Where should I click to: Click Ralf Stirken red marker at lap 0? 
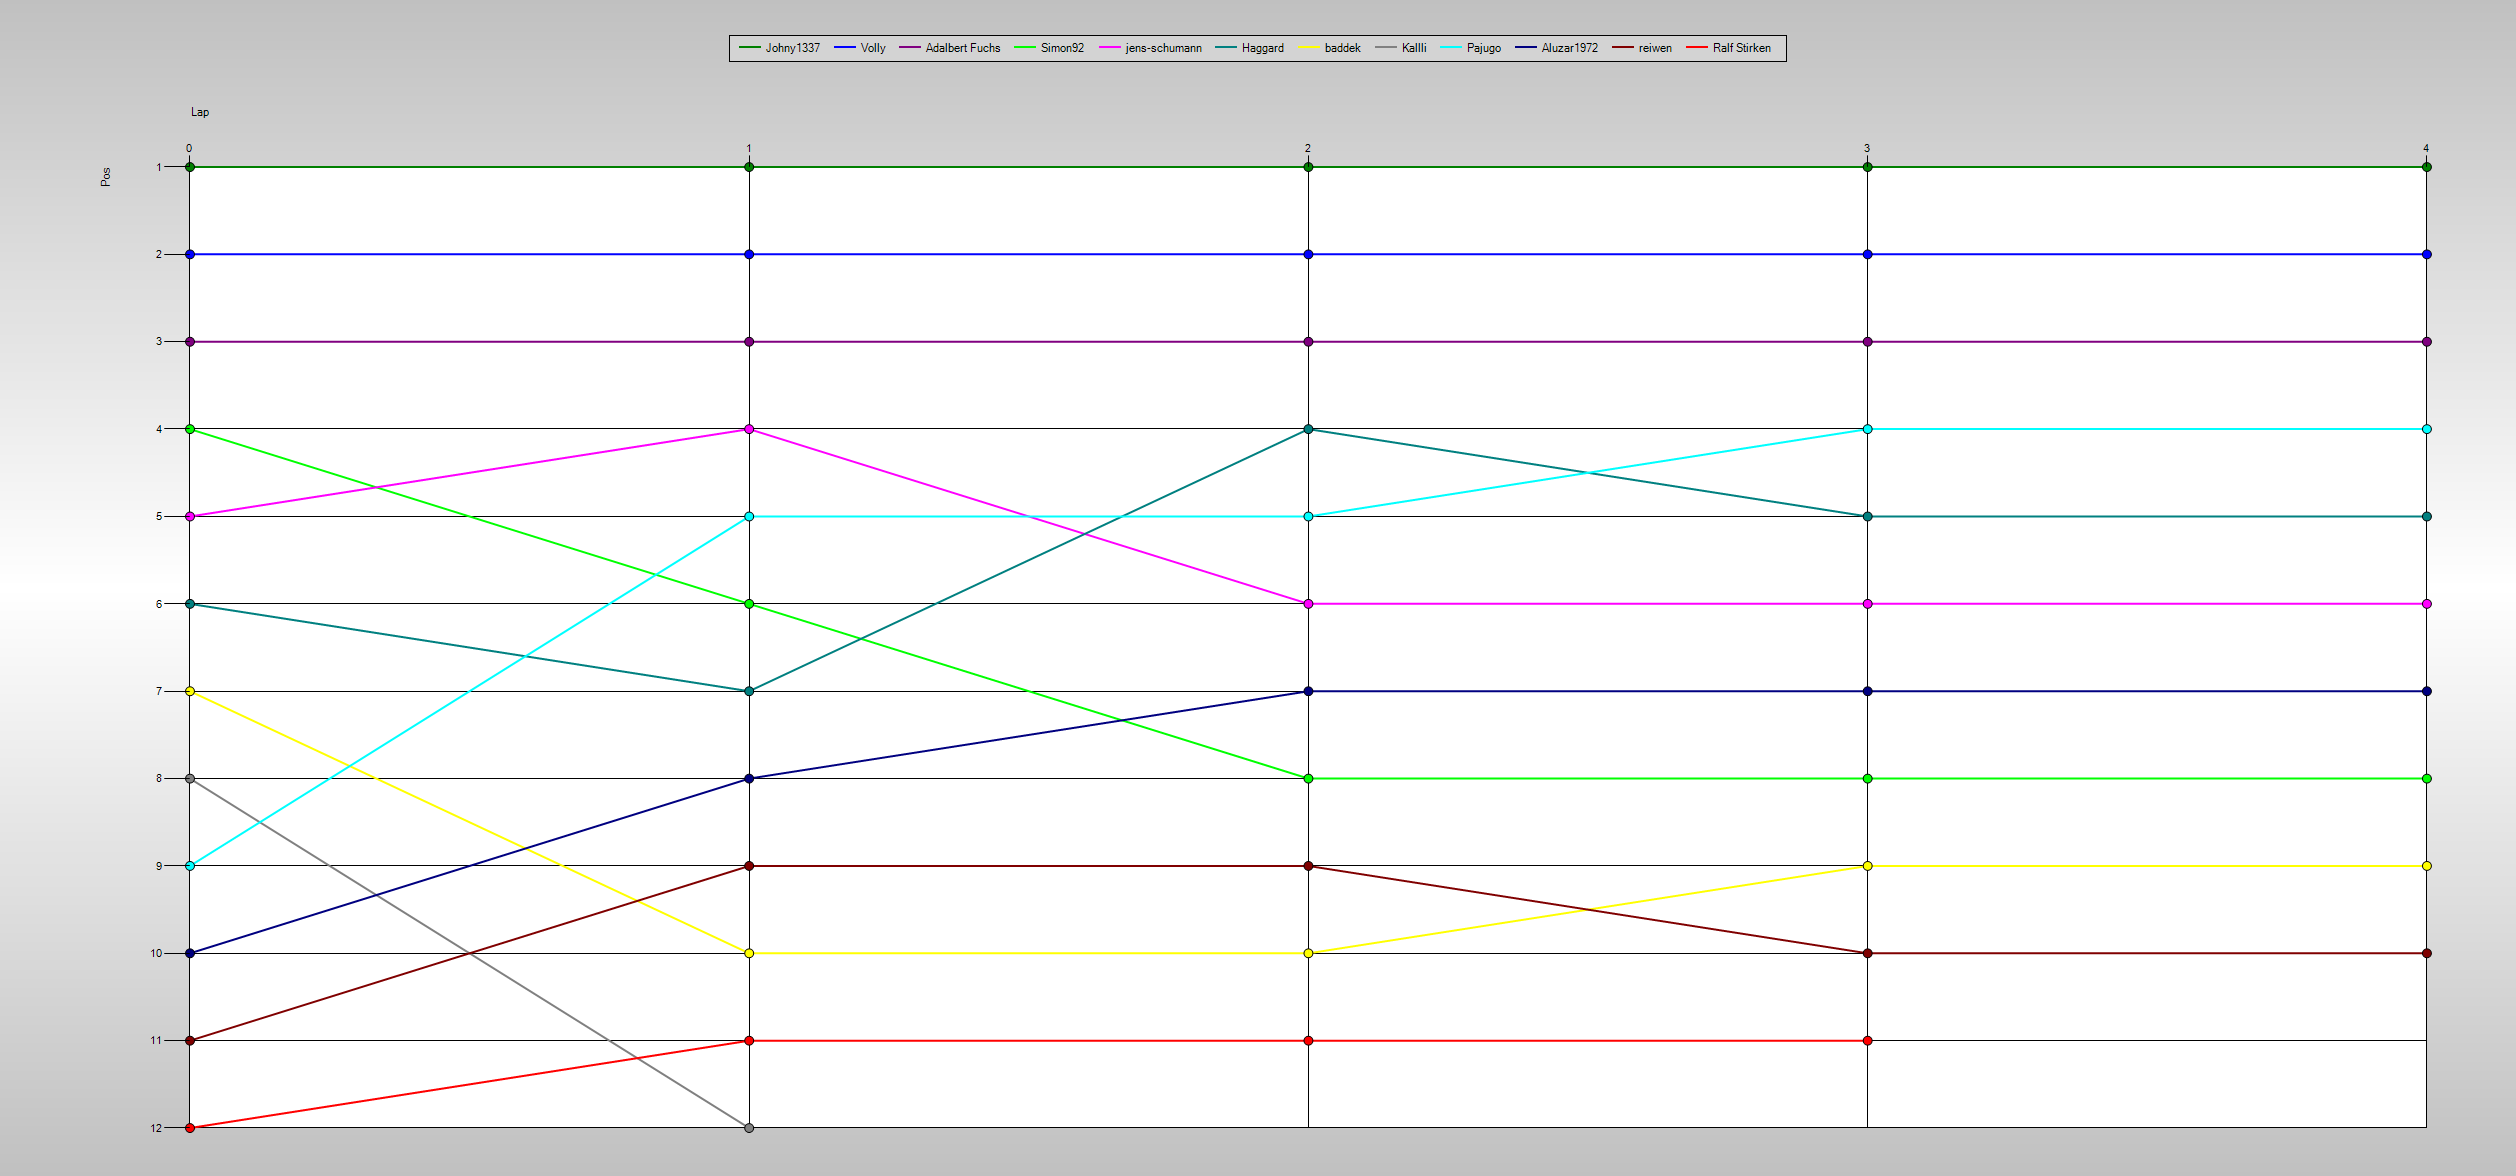190,1128
